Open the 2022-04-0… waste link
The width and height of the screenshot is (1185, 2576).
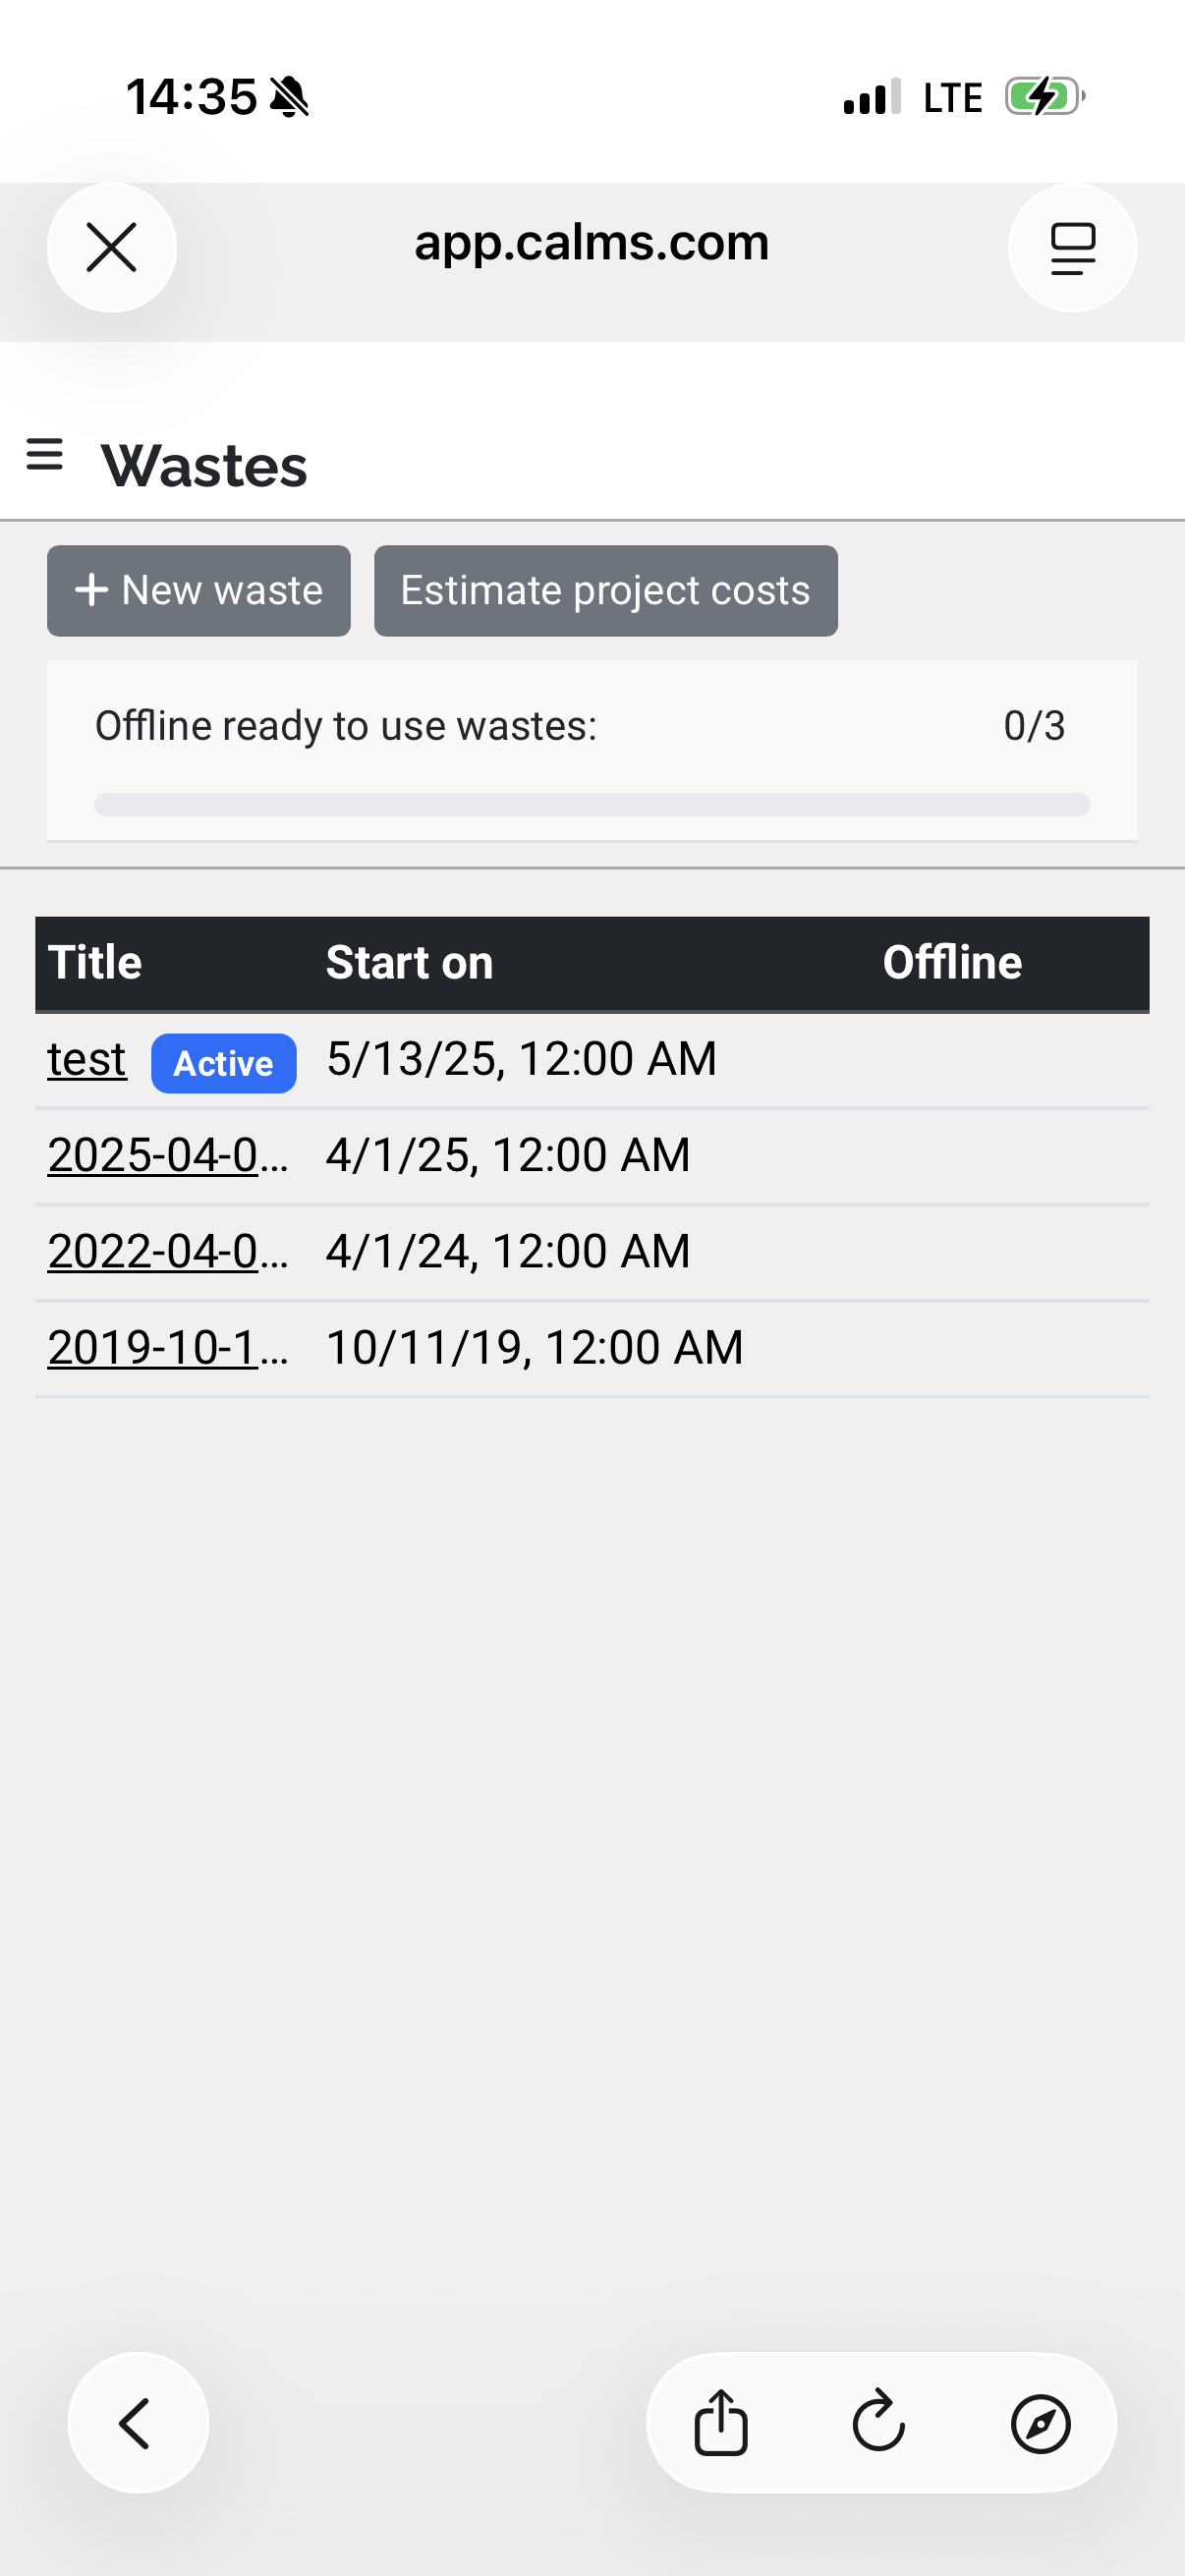coord(167,1251)
